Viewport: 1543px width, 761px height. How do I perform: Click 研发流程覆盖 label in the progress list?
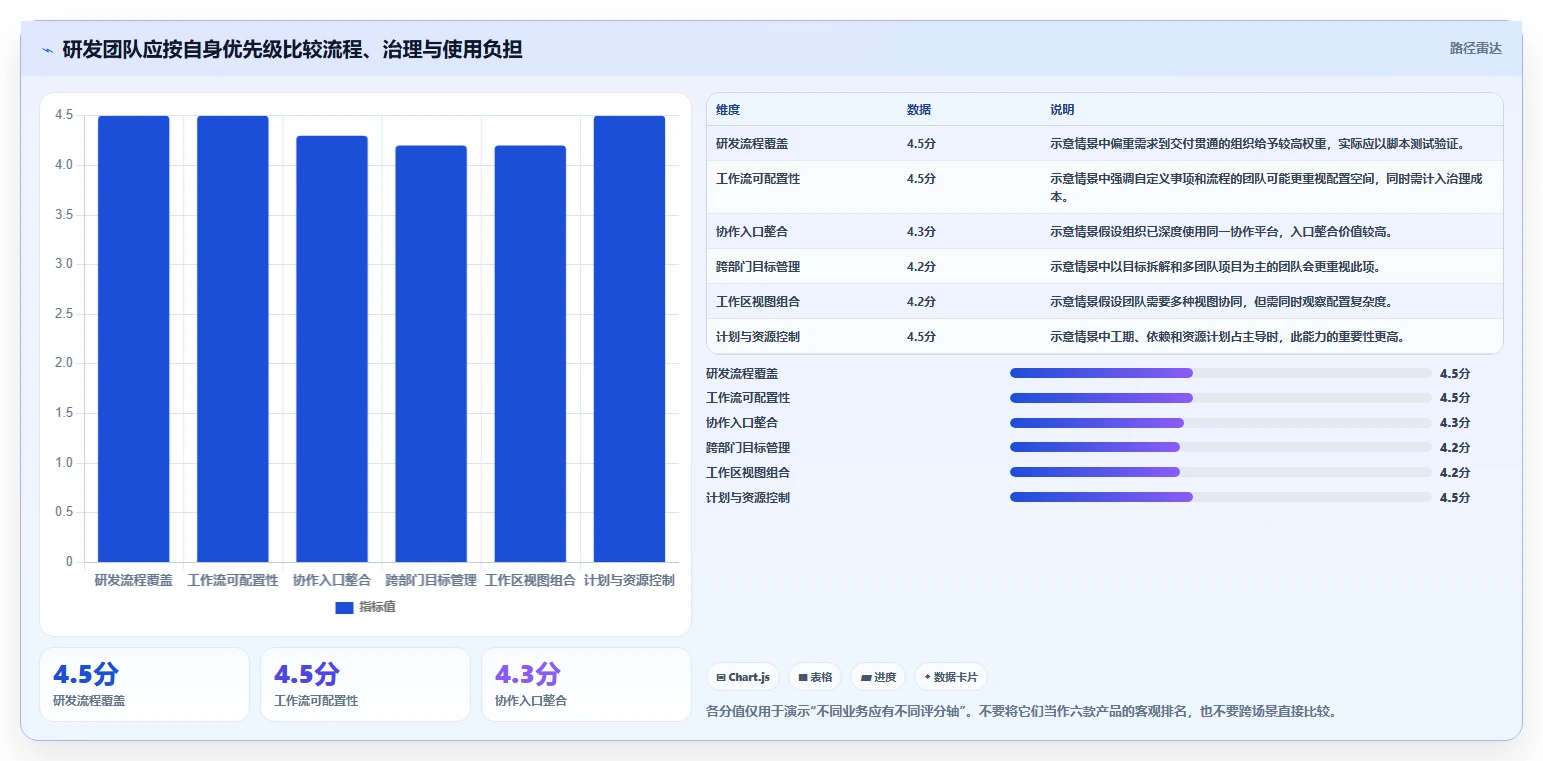[x=742, y=373]
